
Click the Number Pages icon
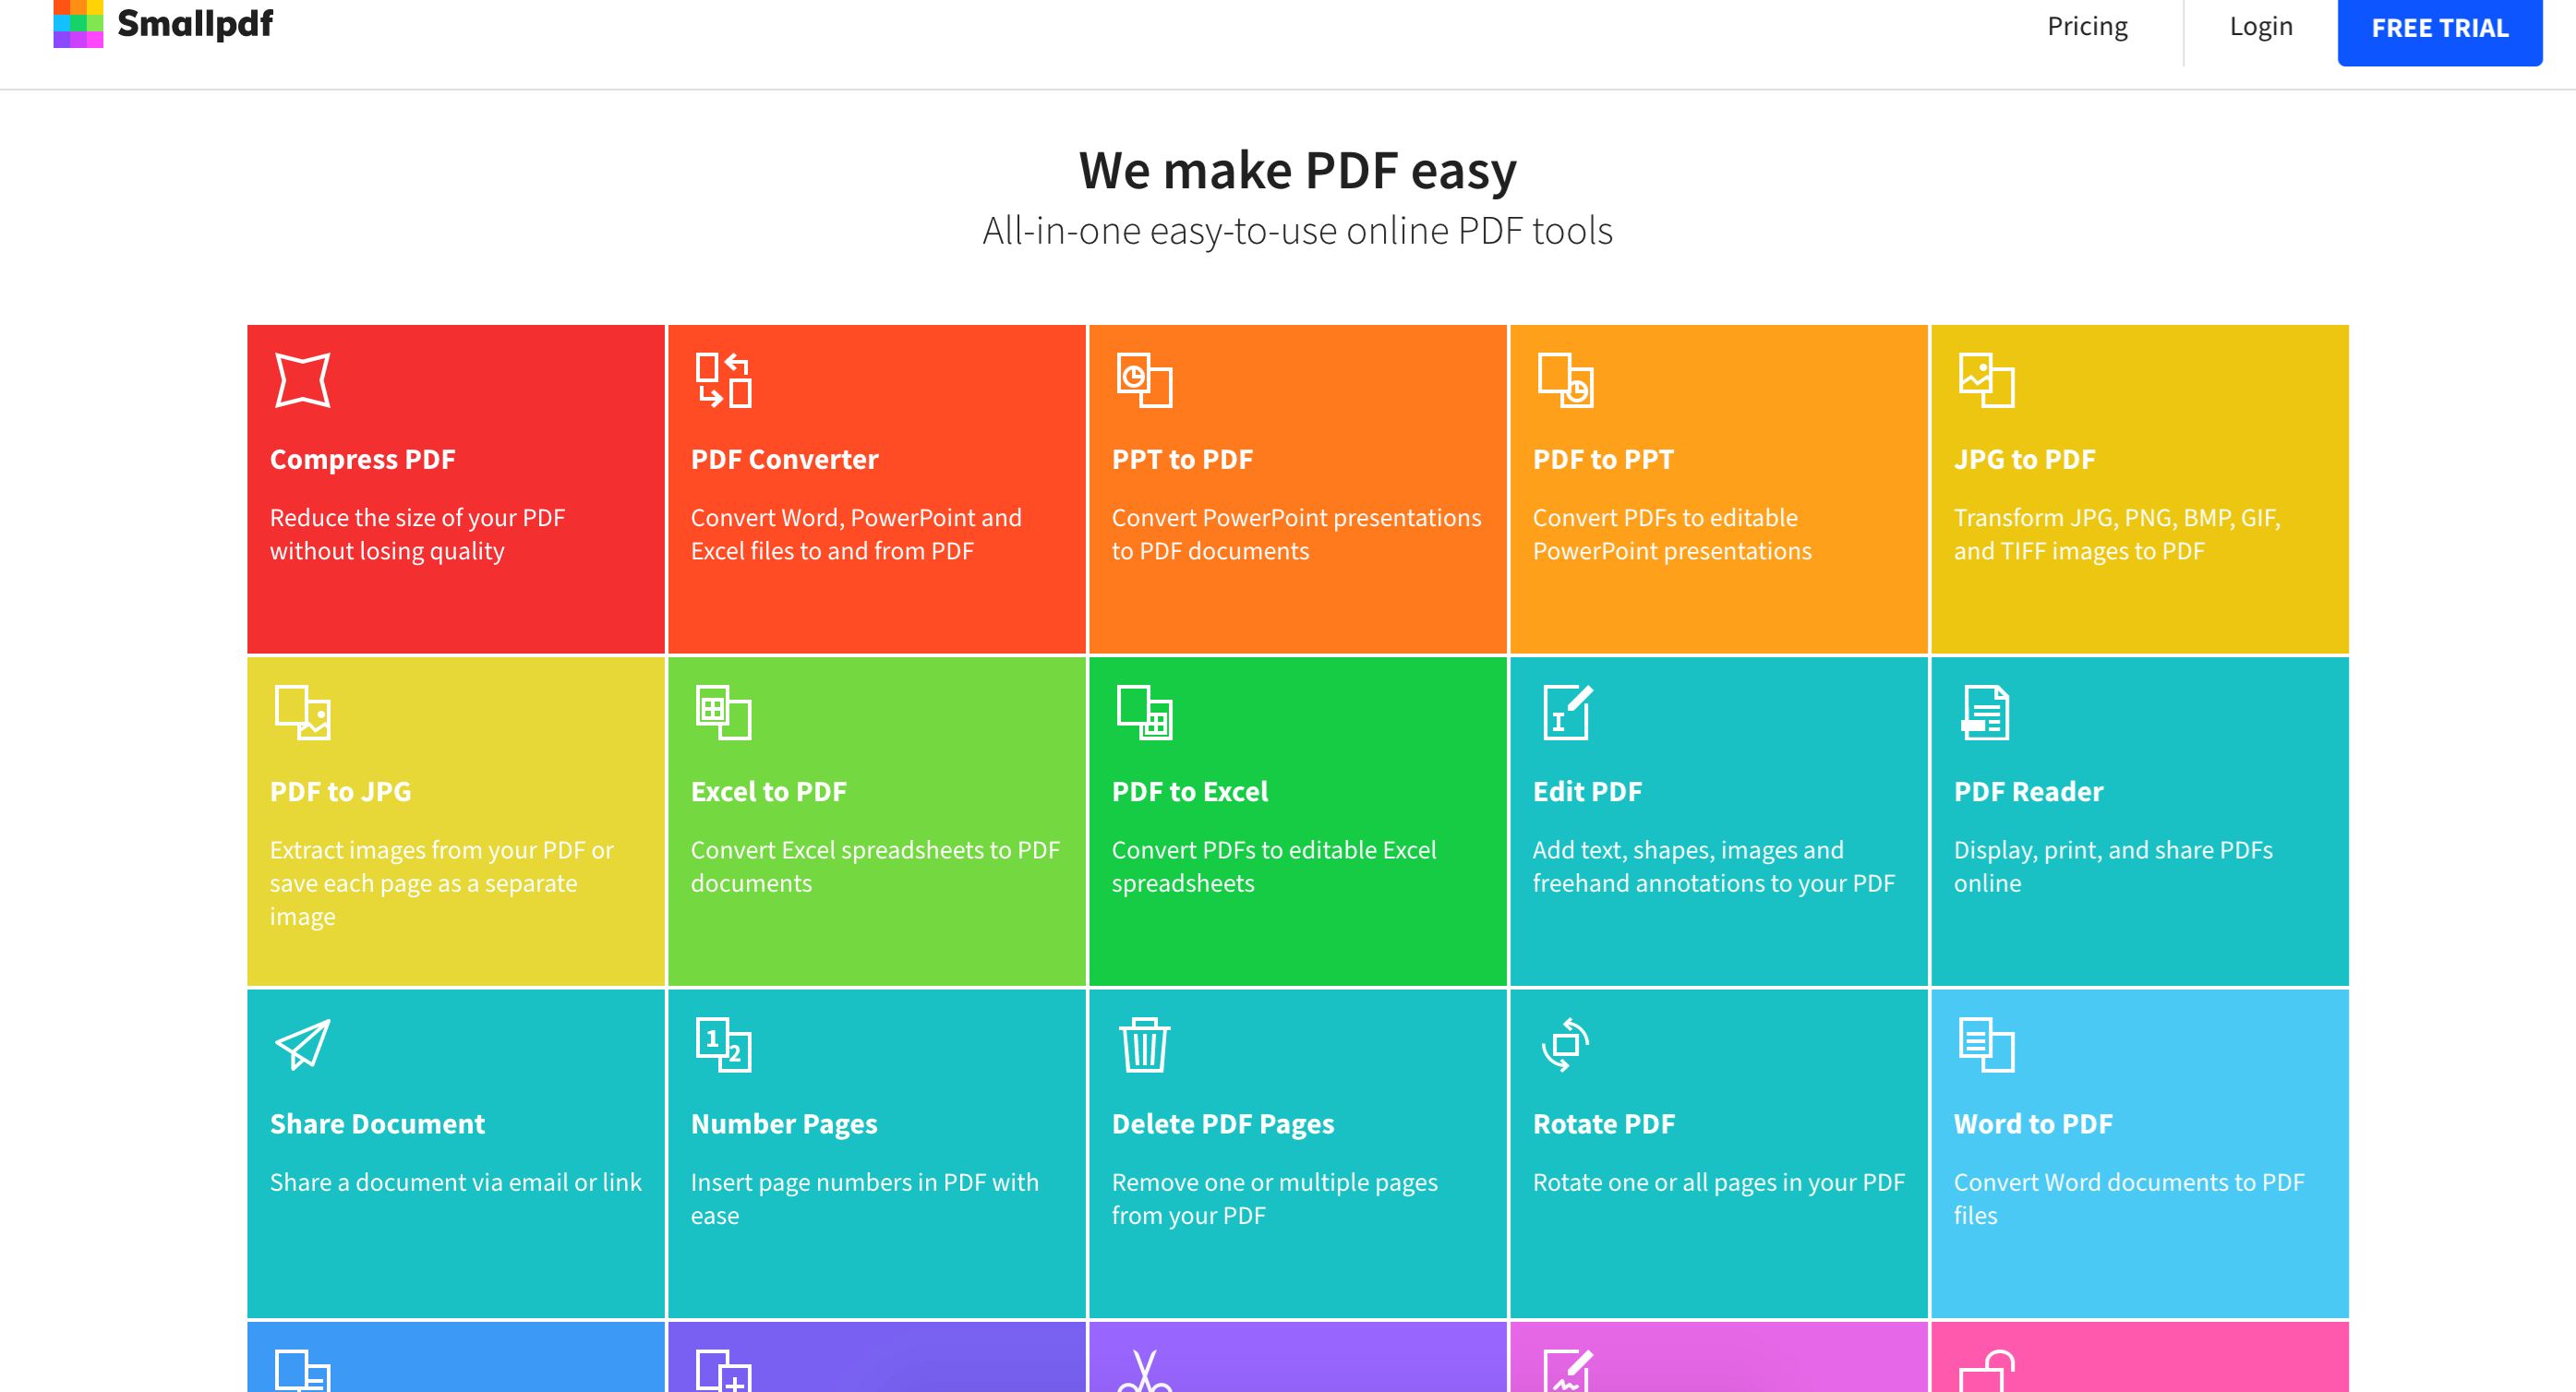coord(723,1044)
